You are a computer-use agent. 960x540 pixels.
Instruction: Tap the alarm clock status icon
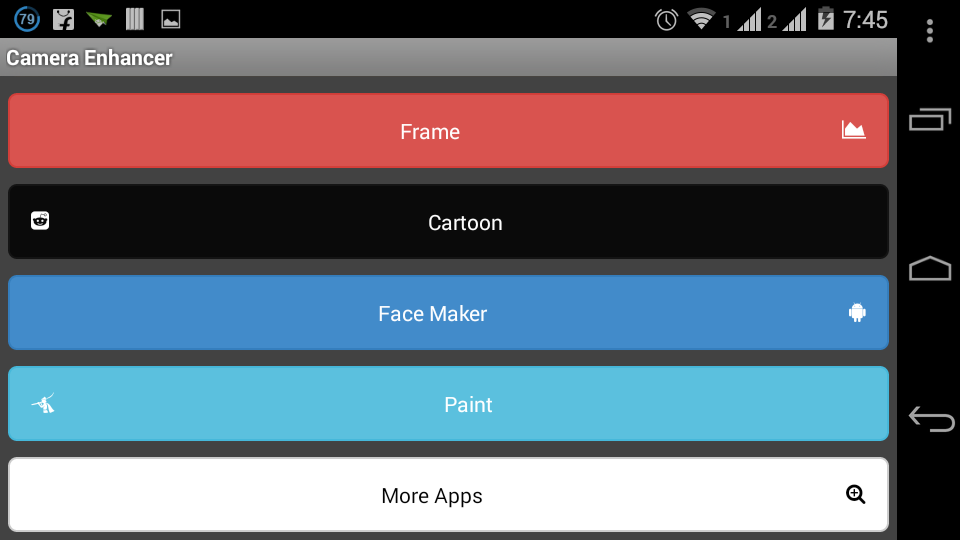(x=666, y=19)
